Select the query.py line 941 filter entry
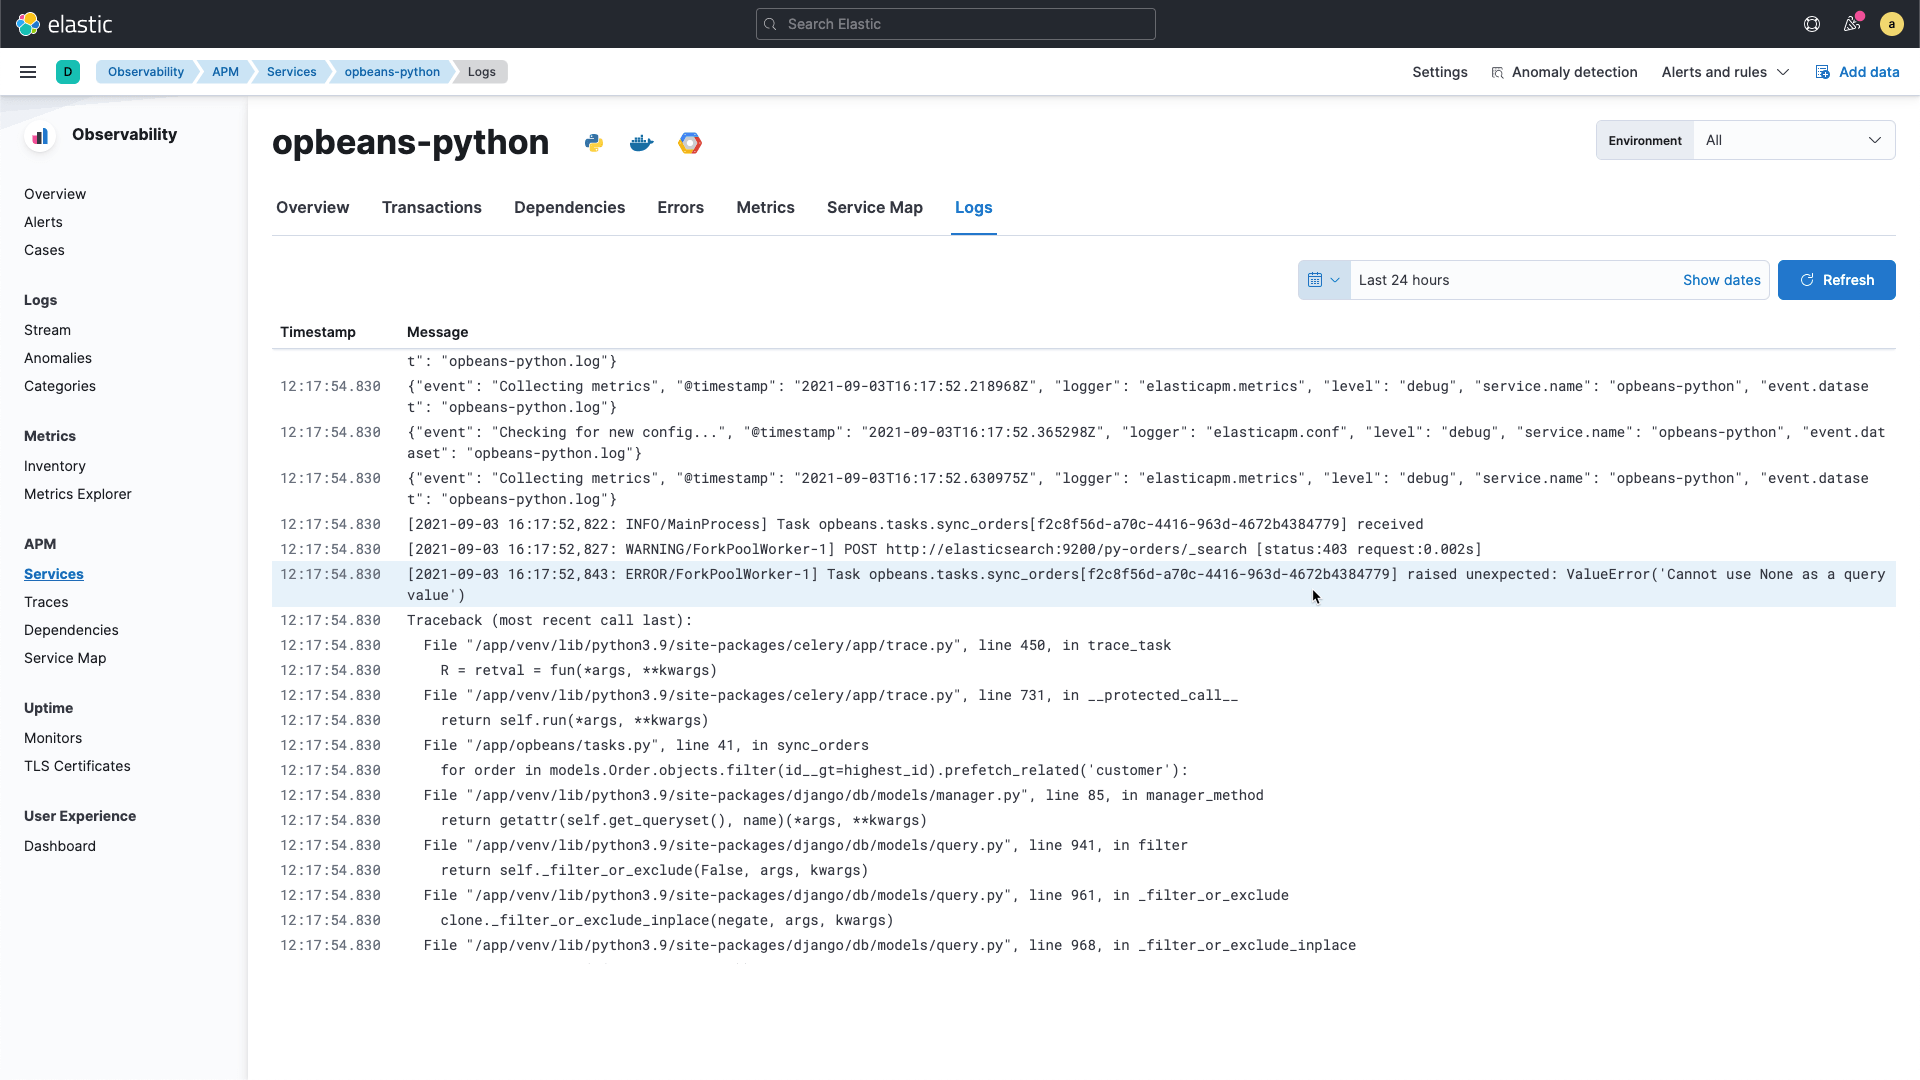This screenshot has width=1920, height=1080. coord(1083,845)
